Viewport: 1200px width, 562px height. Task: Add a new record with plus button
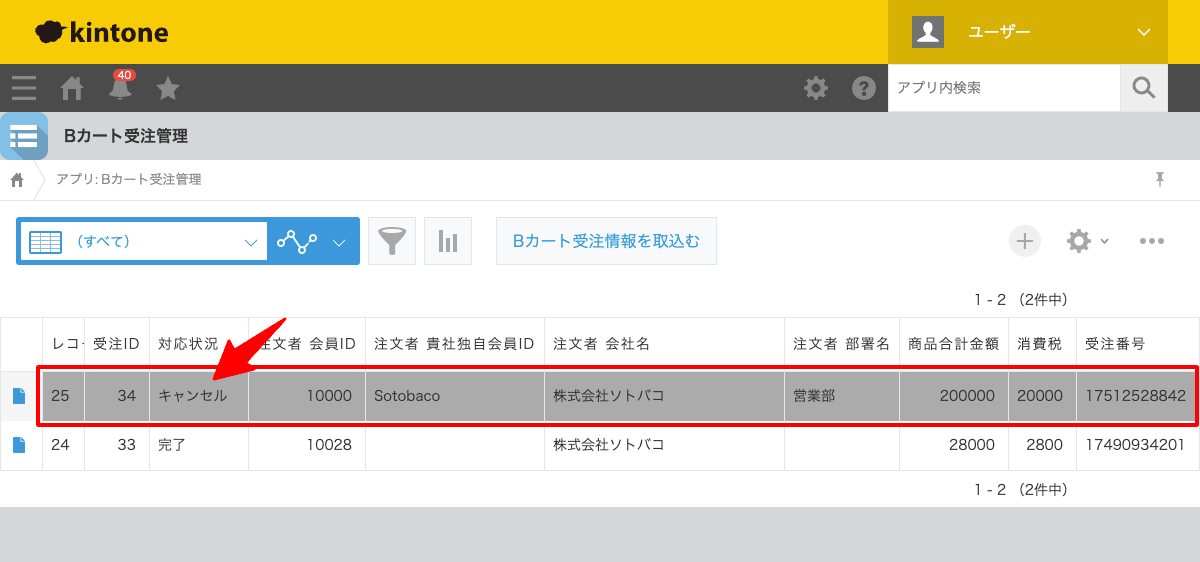[1024, 241]
